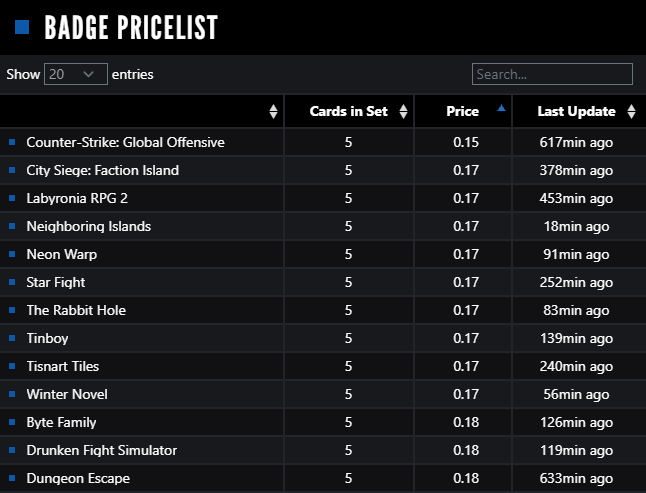Open the Show entries count dropdown
This screenshot has width=646, height=493.
pos(76,74)
